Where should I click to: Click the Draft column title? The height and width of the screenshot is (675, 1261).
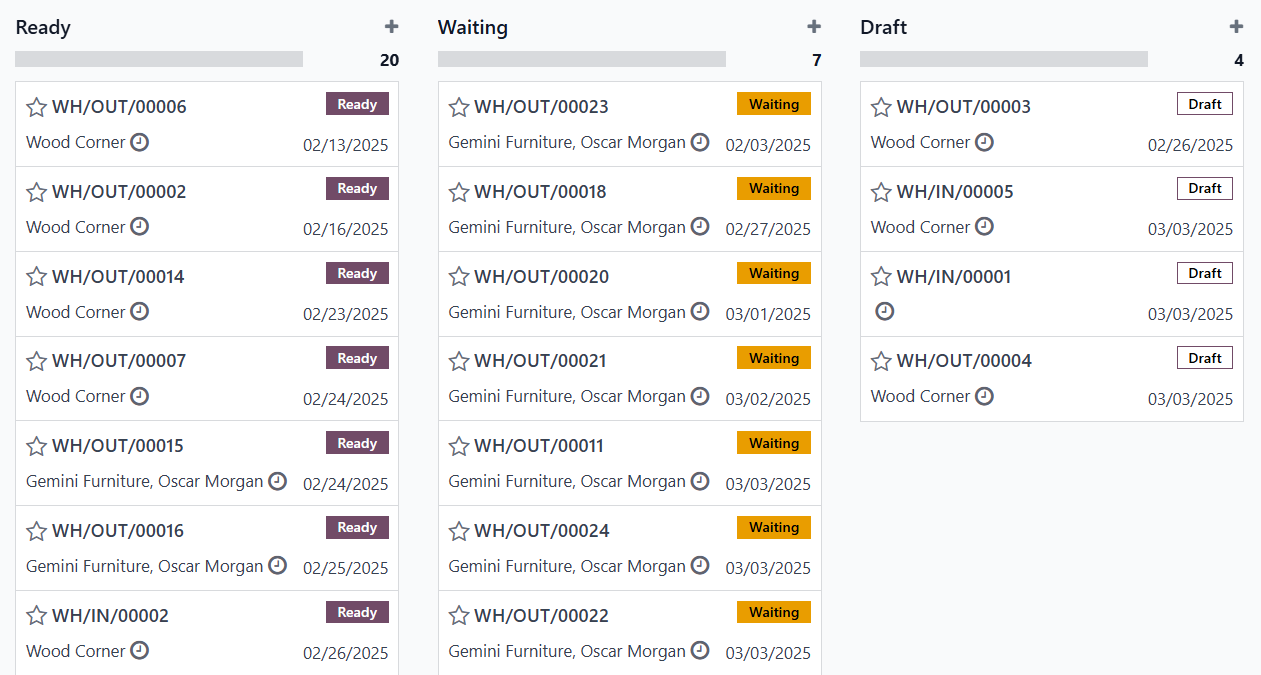tap(884, 28)
